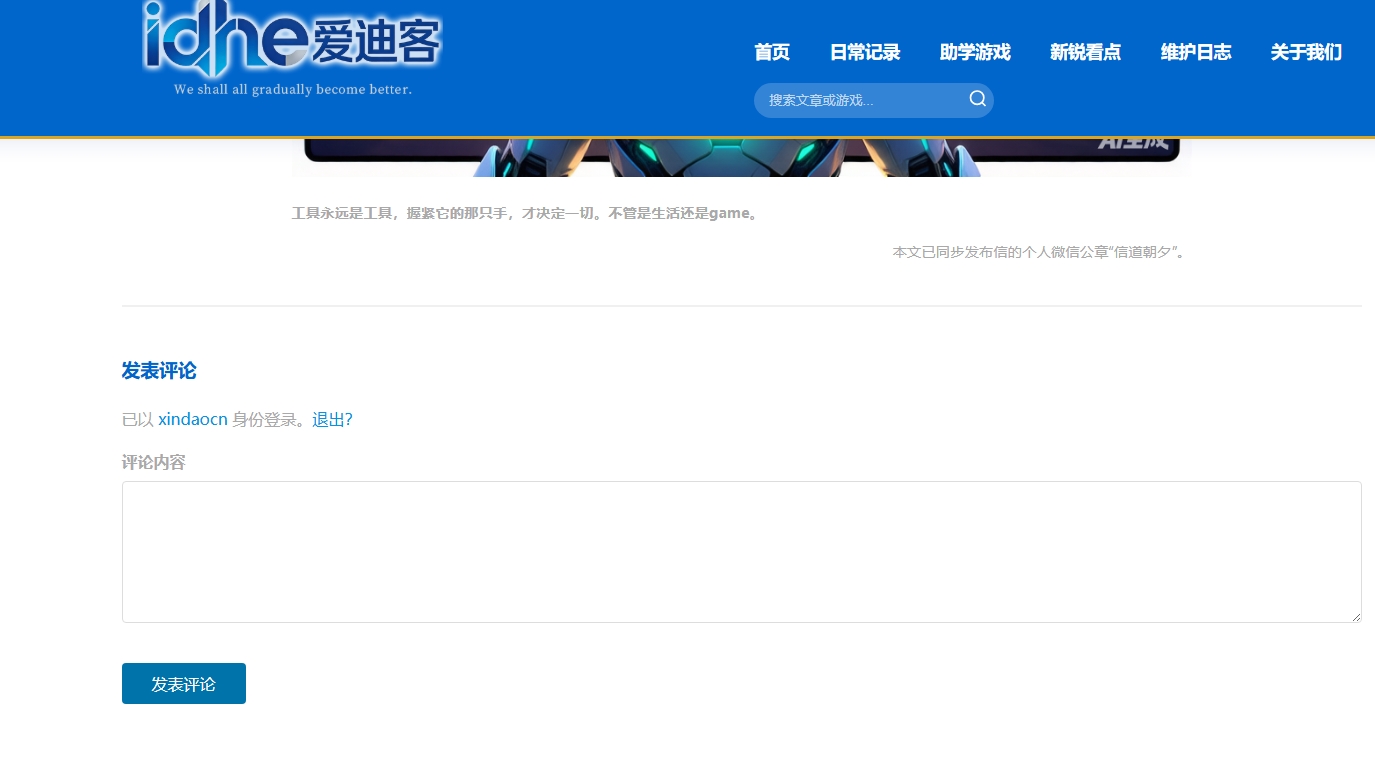This screenshot has height=757, width=1375.
Task: Click the idhe 爱迪客 site logo
Action: coord(291,40)
